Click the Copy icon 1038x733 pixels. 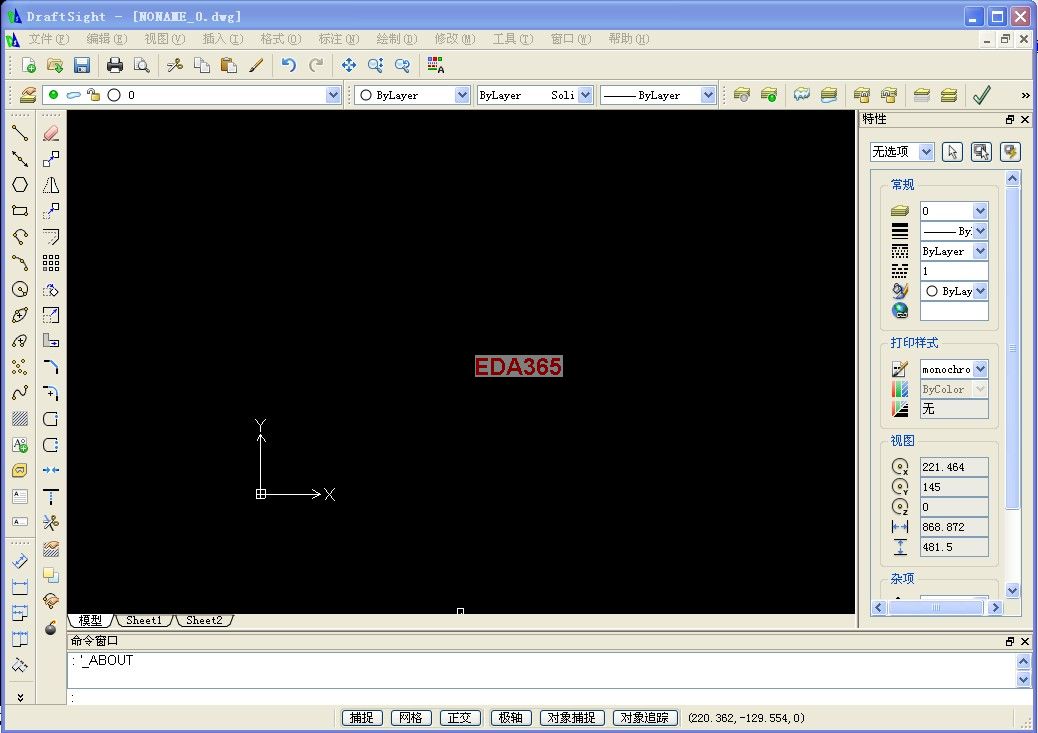click(x=202, y=65)
